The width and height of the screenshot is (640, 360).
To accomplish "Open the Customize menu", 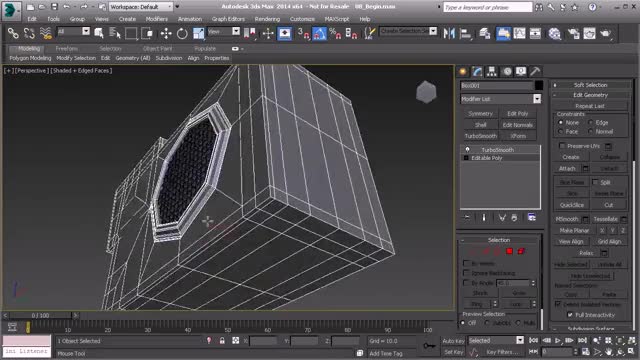I will [x=302, y=19].
